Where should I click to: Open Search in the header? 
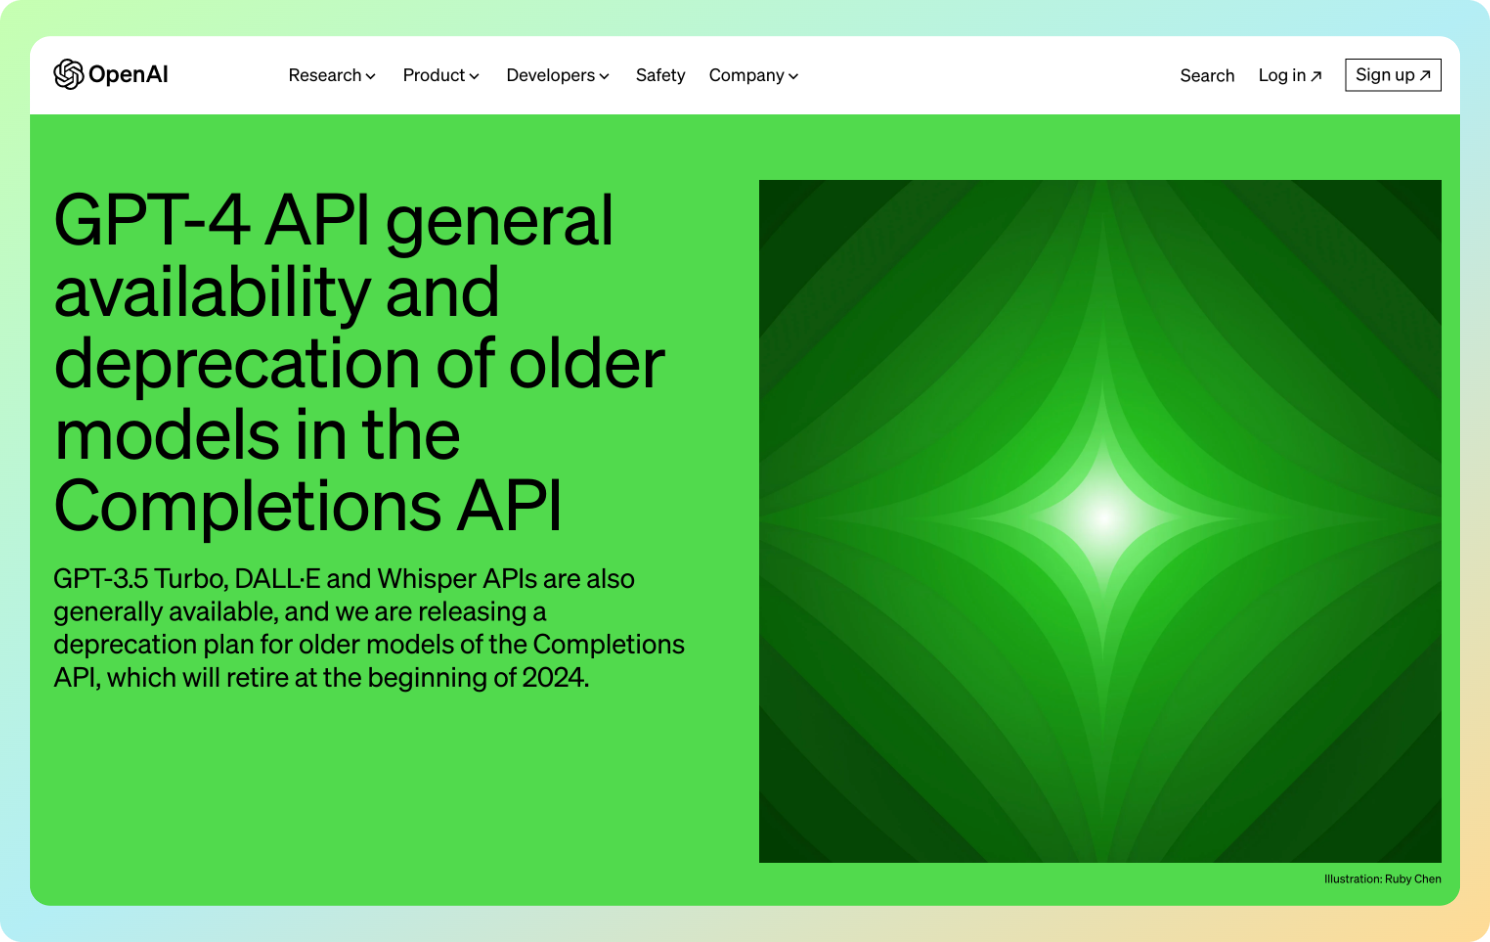click(1207, 75)
